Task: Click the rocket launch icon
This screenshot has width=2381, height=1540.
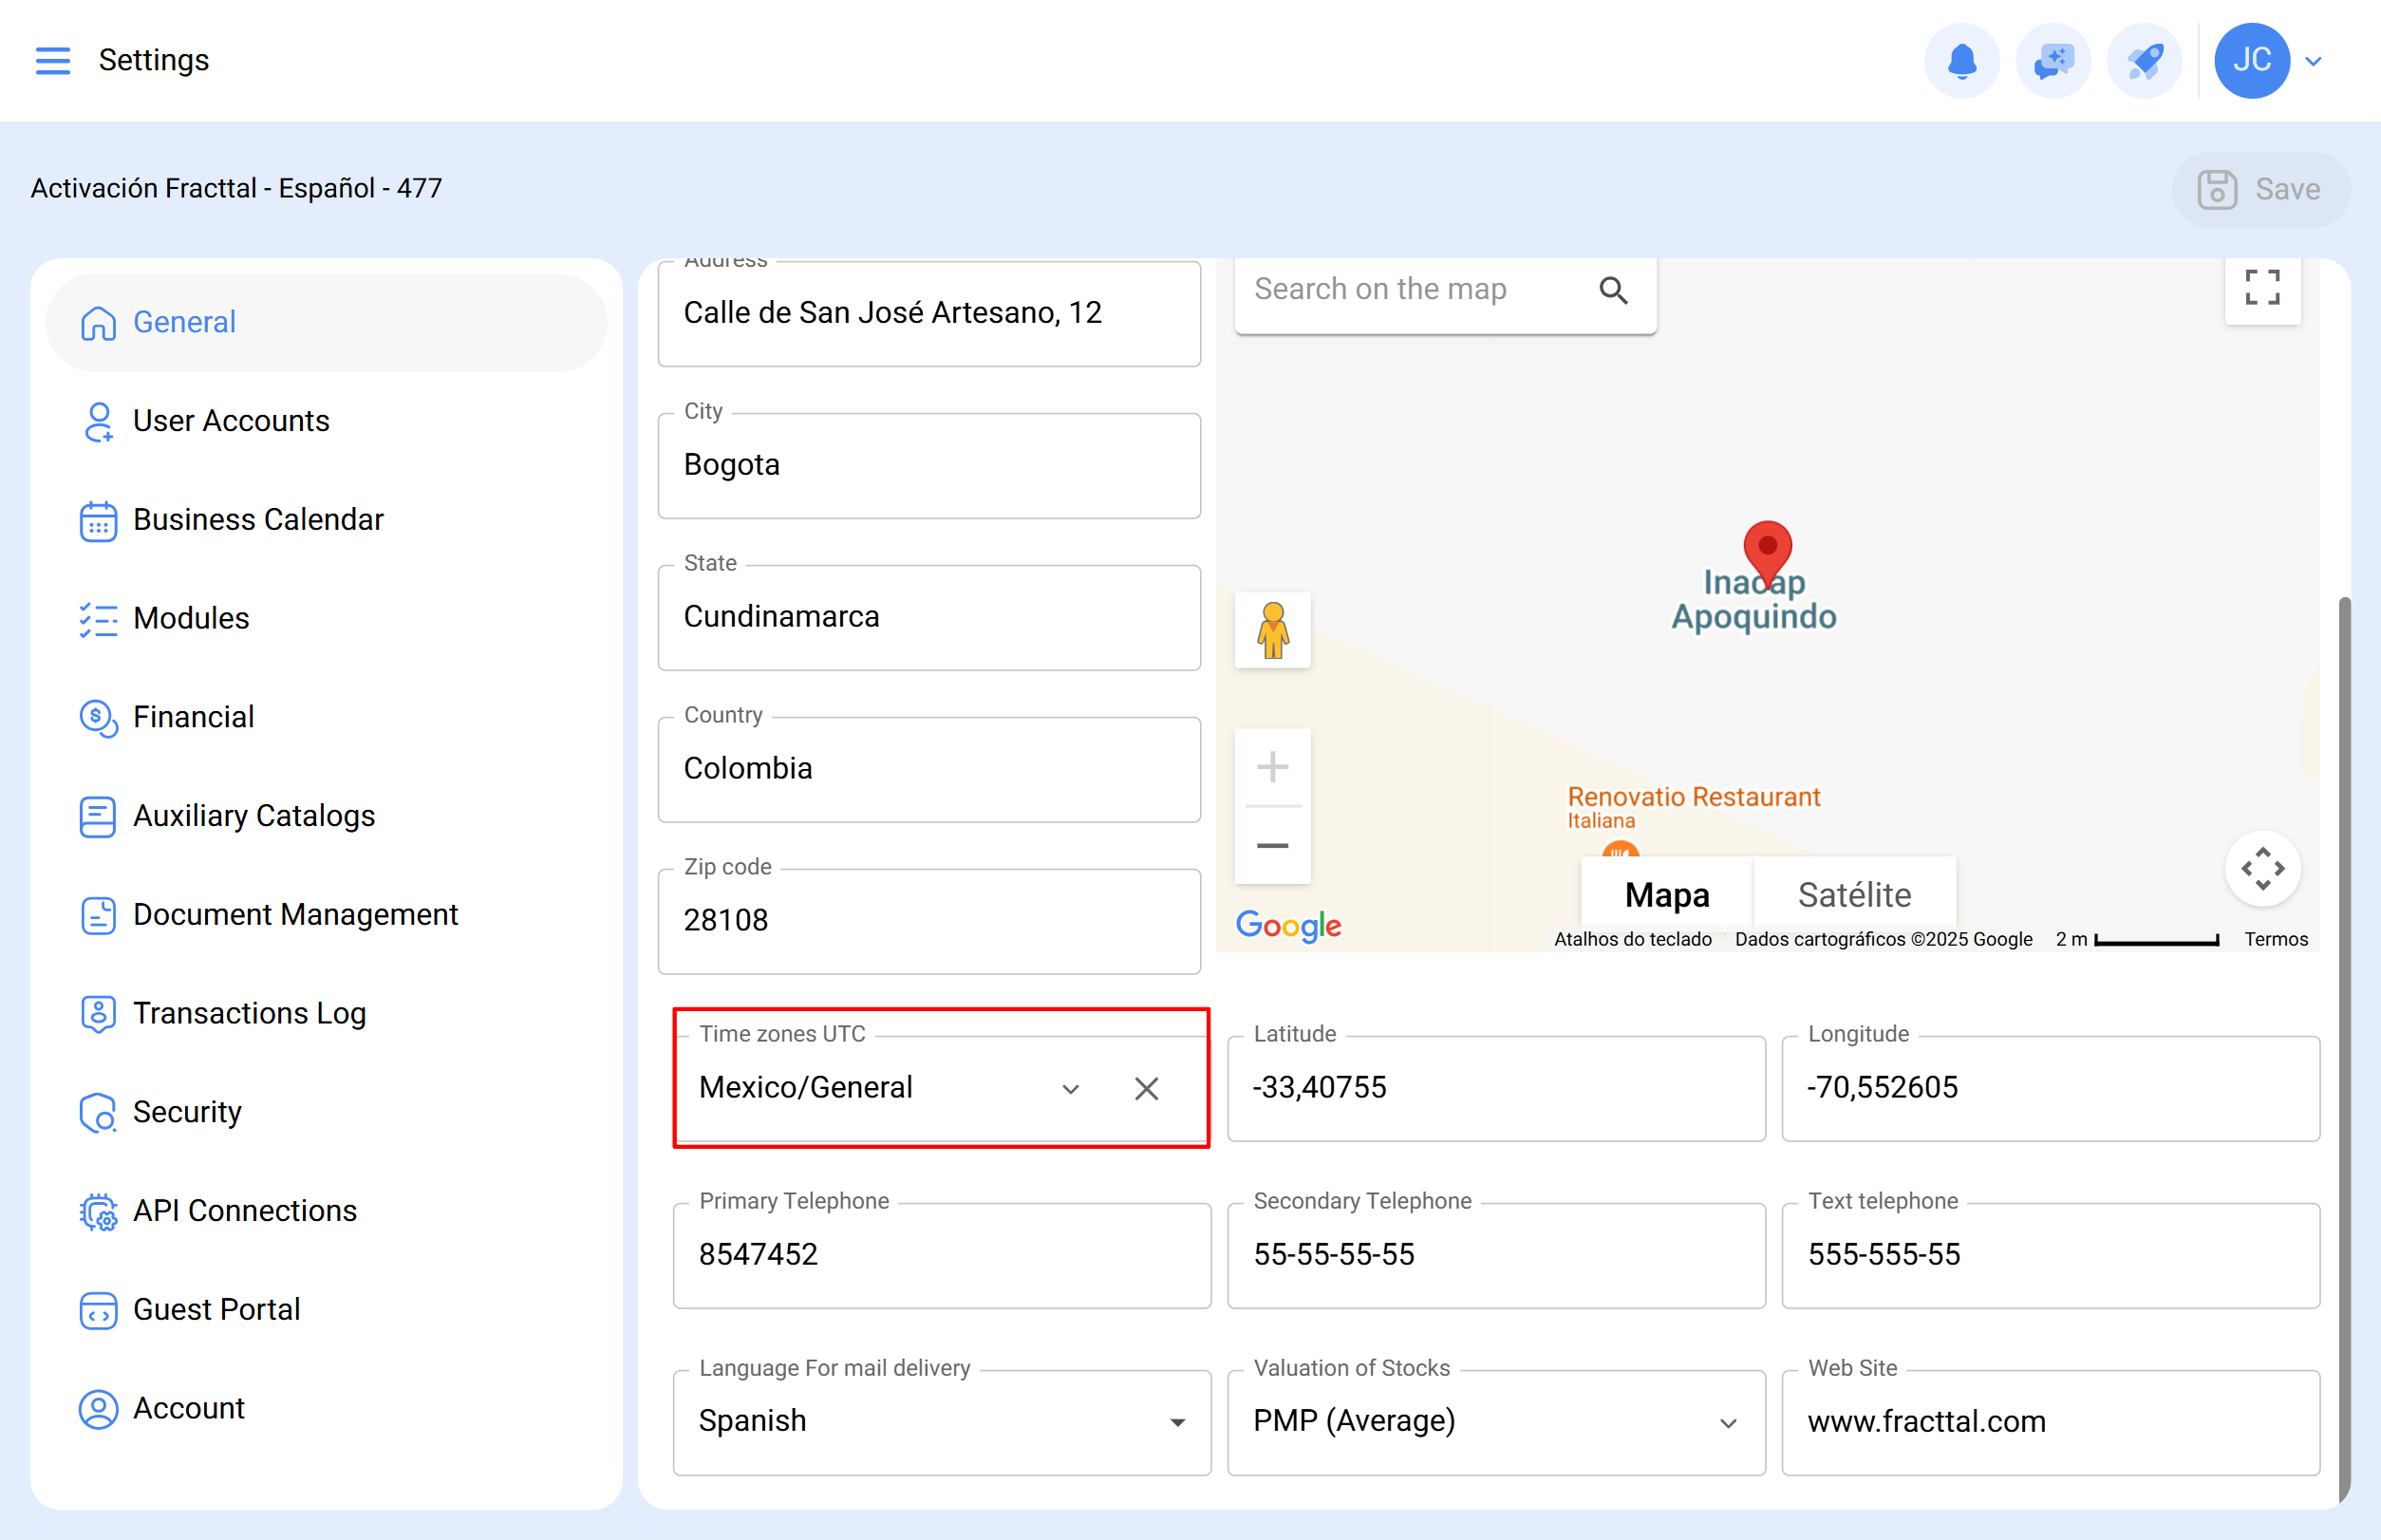Action: pos(2144,60)
